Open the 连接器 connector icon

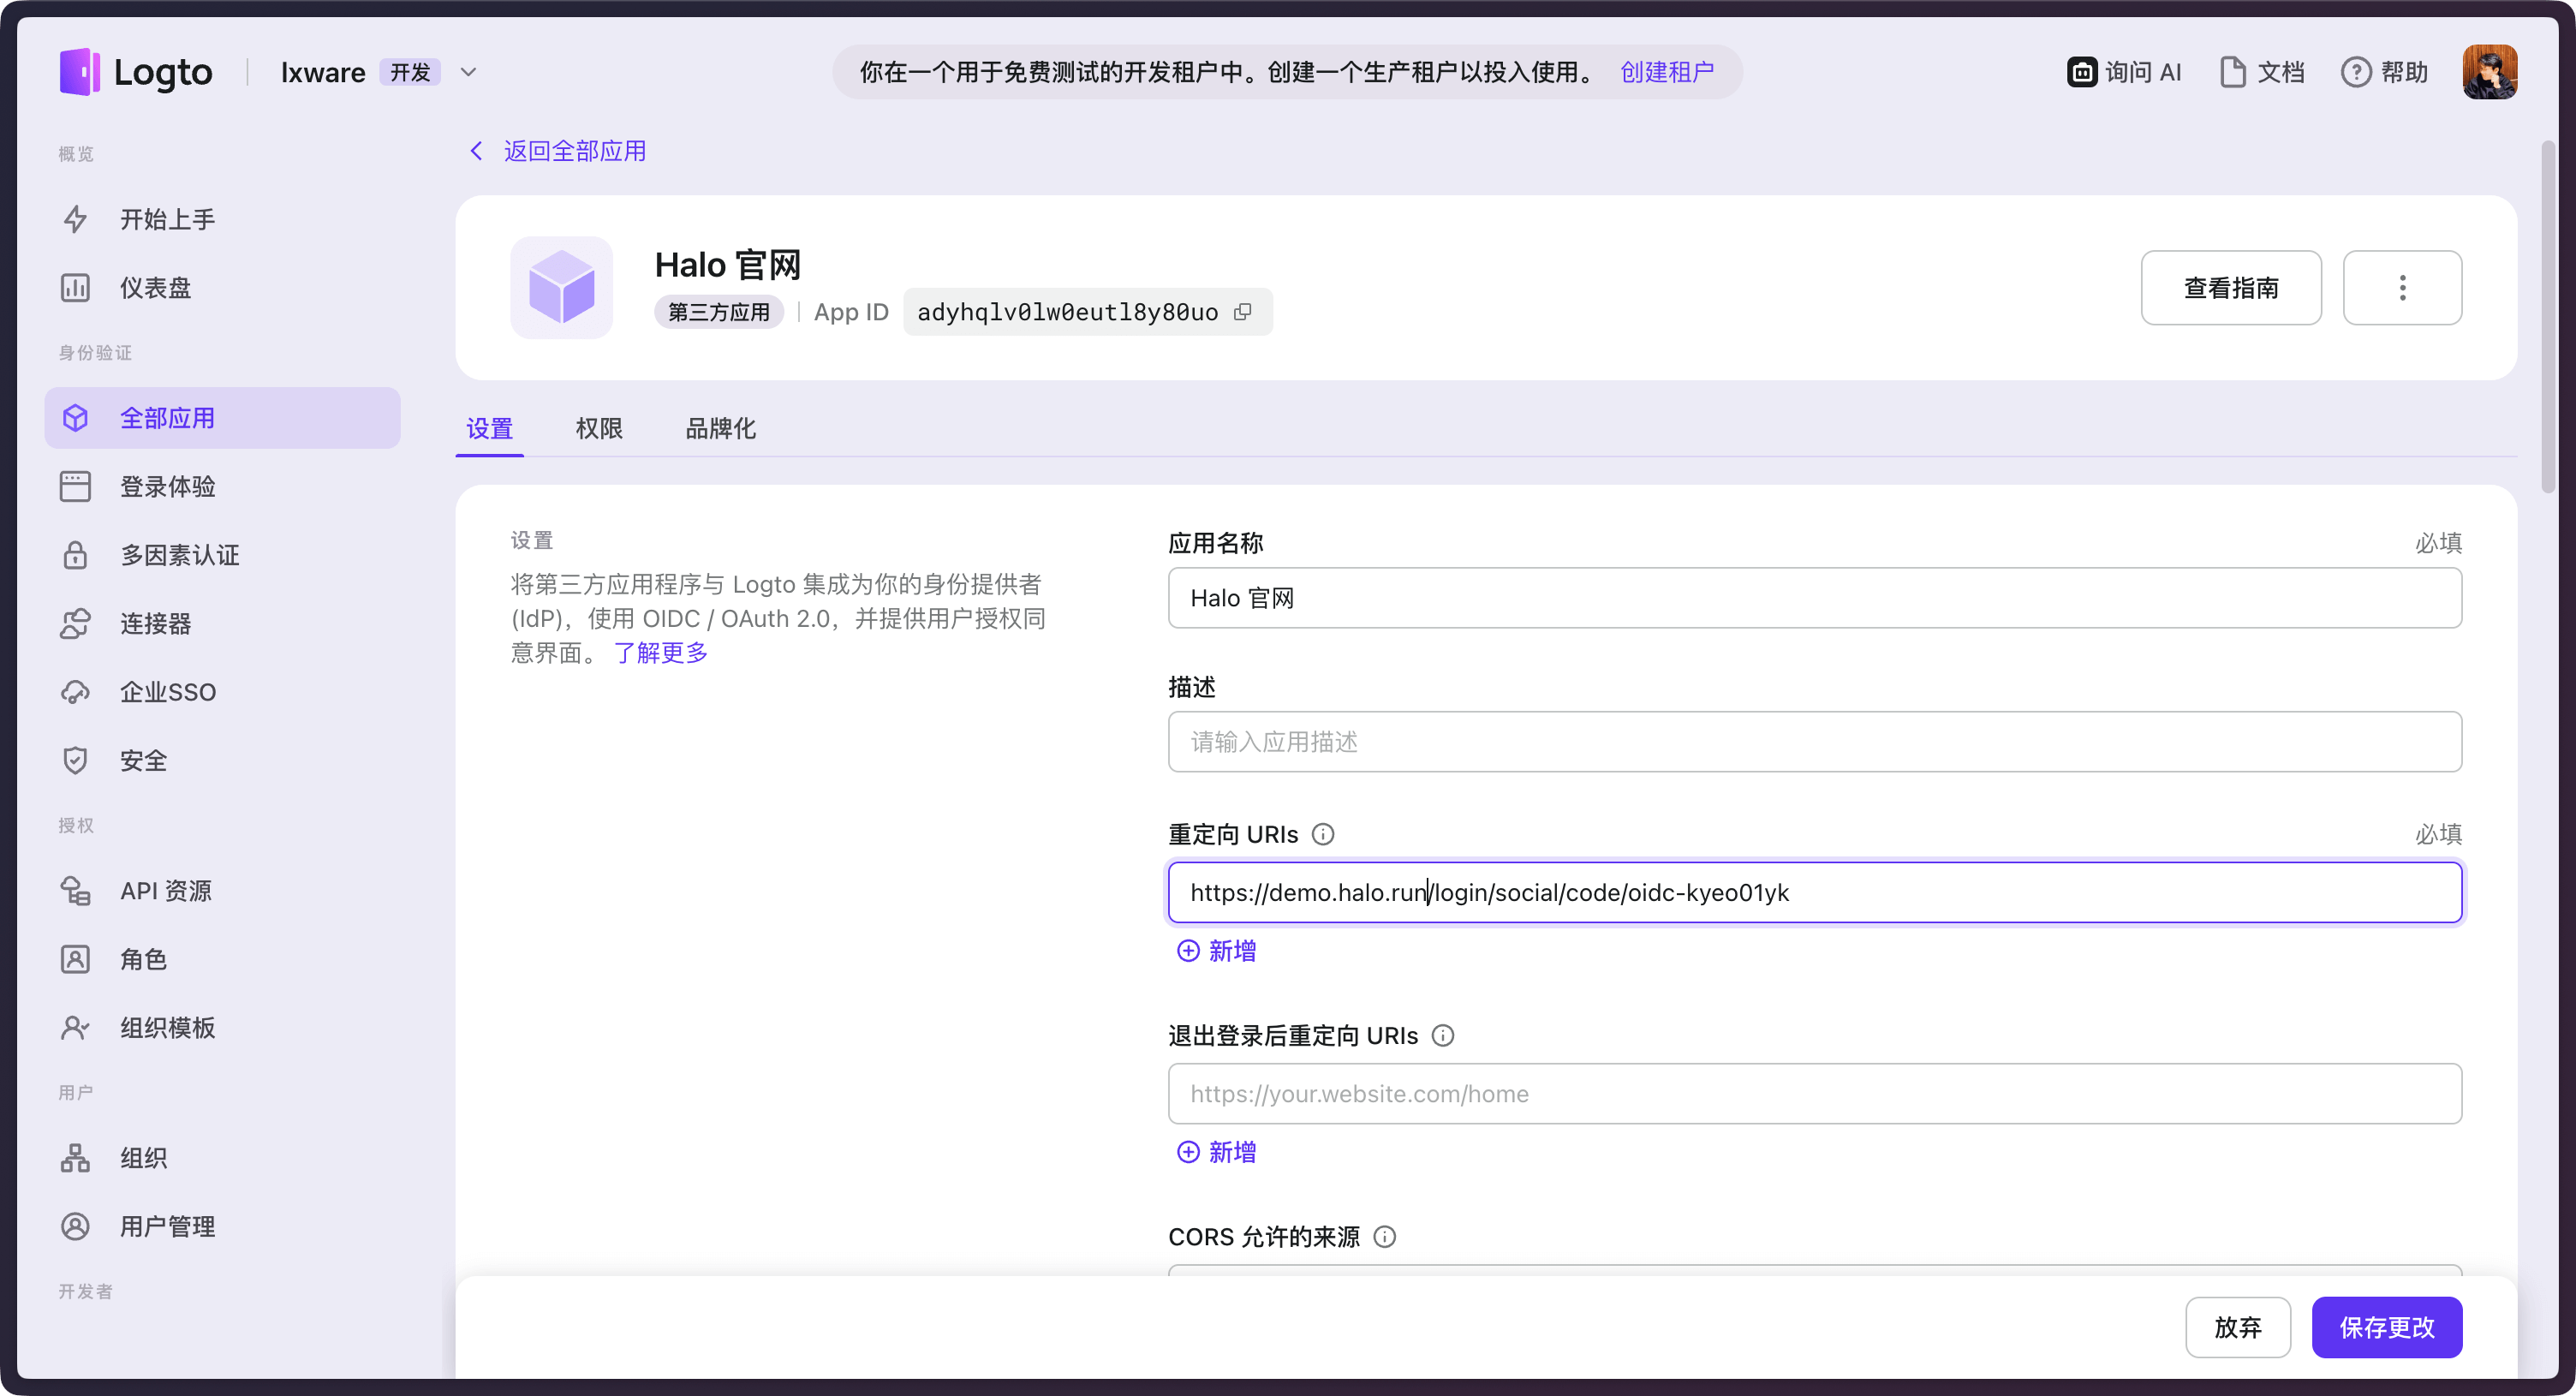[75, 624]
